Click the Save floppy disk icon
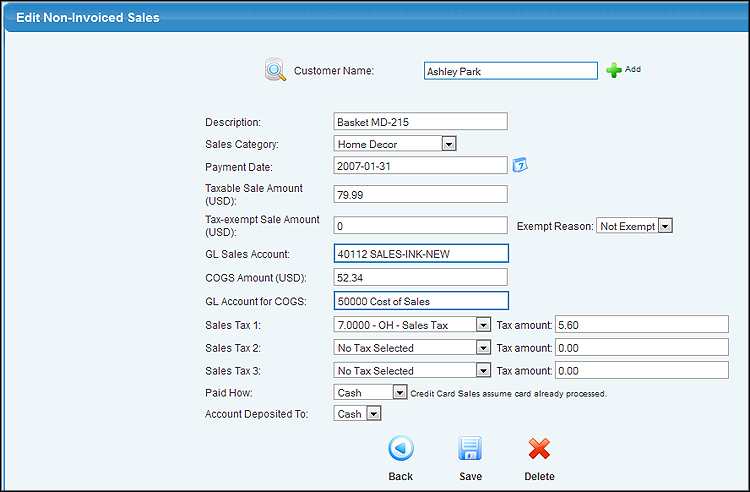This screenshot has height=492, width=750. click(470, 448)
